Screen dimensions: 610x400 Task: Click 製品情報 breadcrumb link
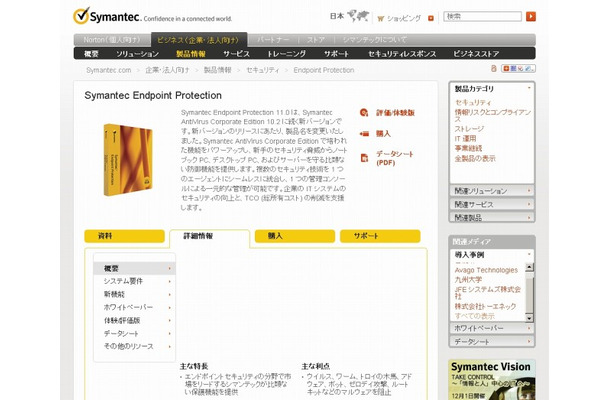pos(217,70)
